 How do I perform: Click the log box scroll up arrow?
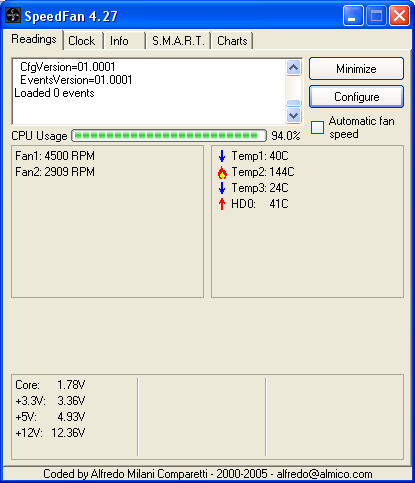coord(294,68)
